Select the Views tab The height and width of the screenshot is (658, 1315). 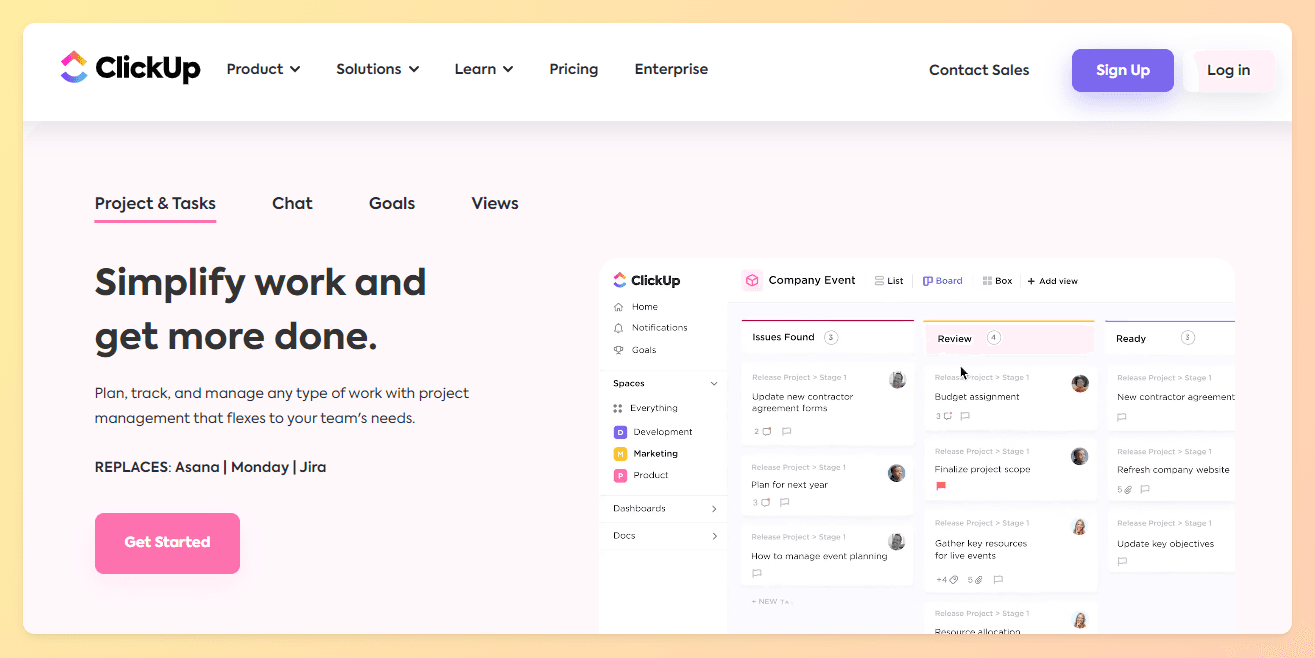495,203
